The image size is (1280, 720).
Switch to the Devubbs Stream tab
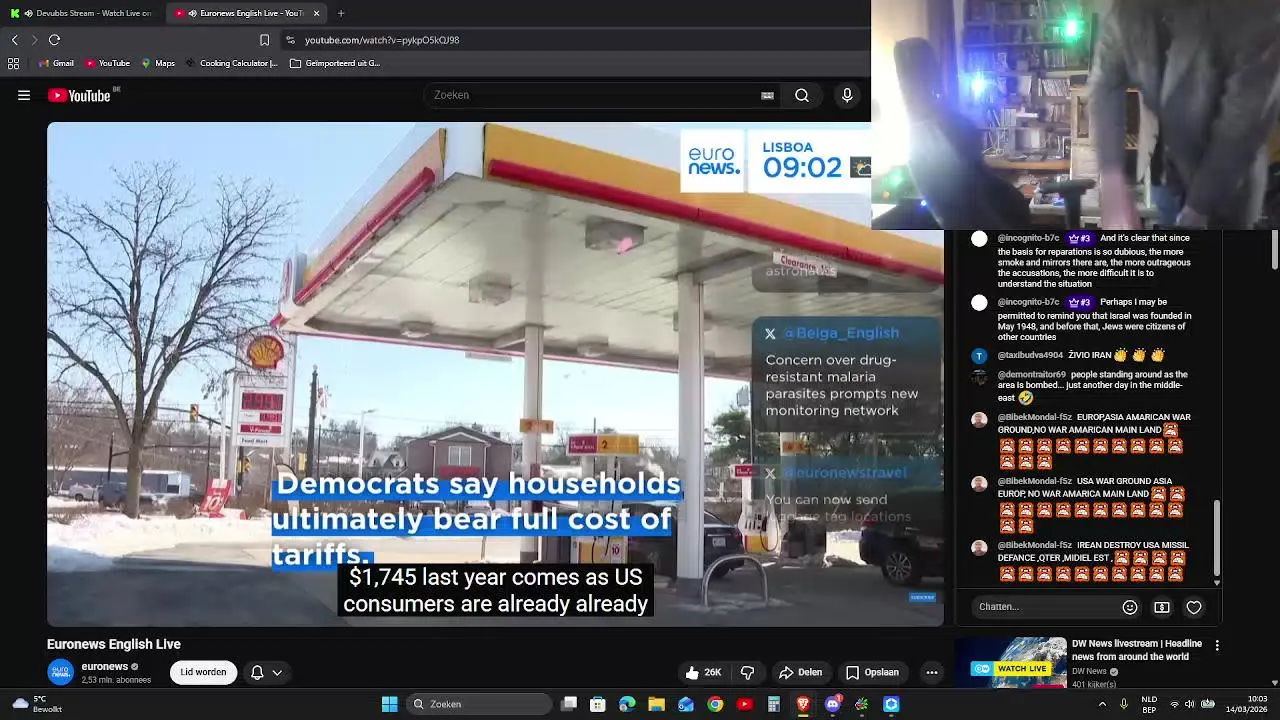[x=82, y=13]
